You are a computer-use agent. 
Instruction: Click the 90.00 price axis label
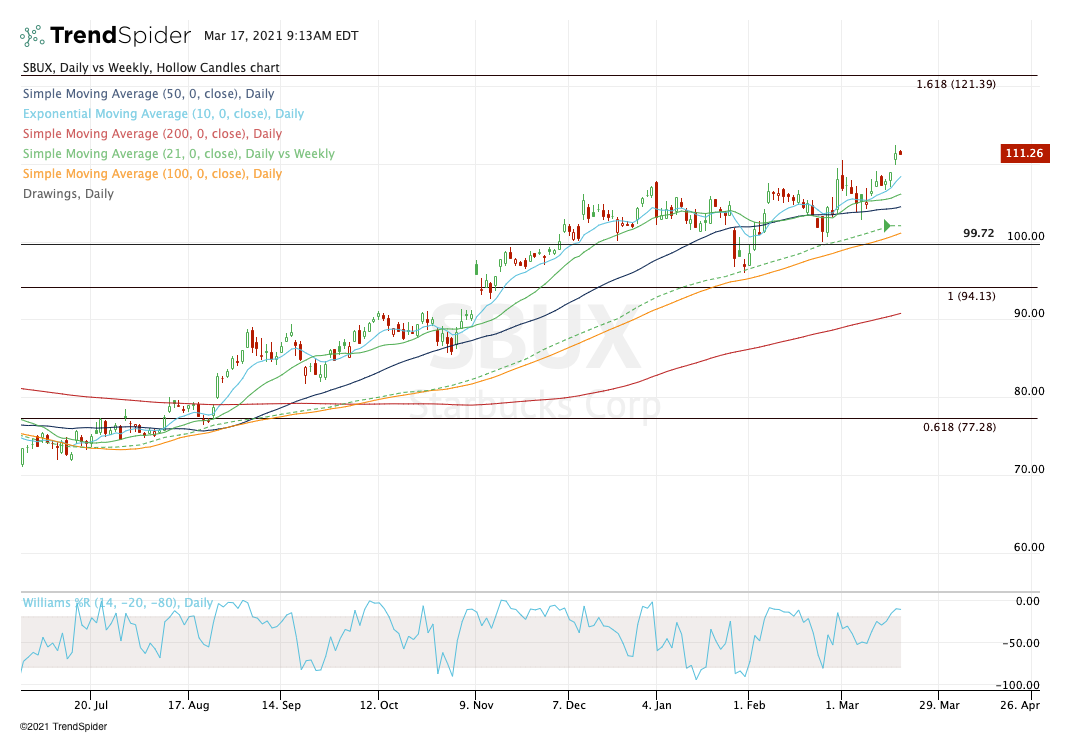point(1028,313)
